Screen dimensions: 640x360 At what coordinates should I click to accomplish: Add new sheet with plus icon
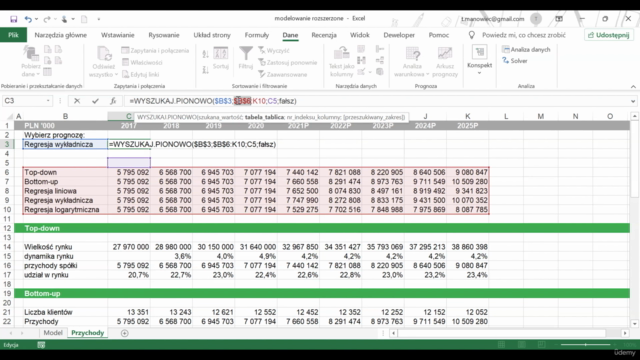point(124,333)
